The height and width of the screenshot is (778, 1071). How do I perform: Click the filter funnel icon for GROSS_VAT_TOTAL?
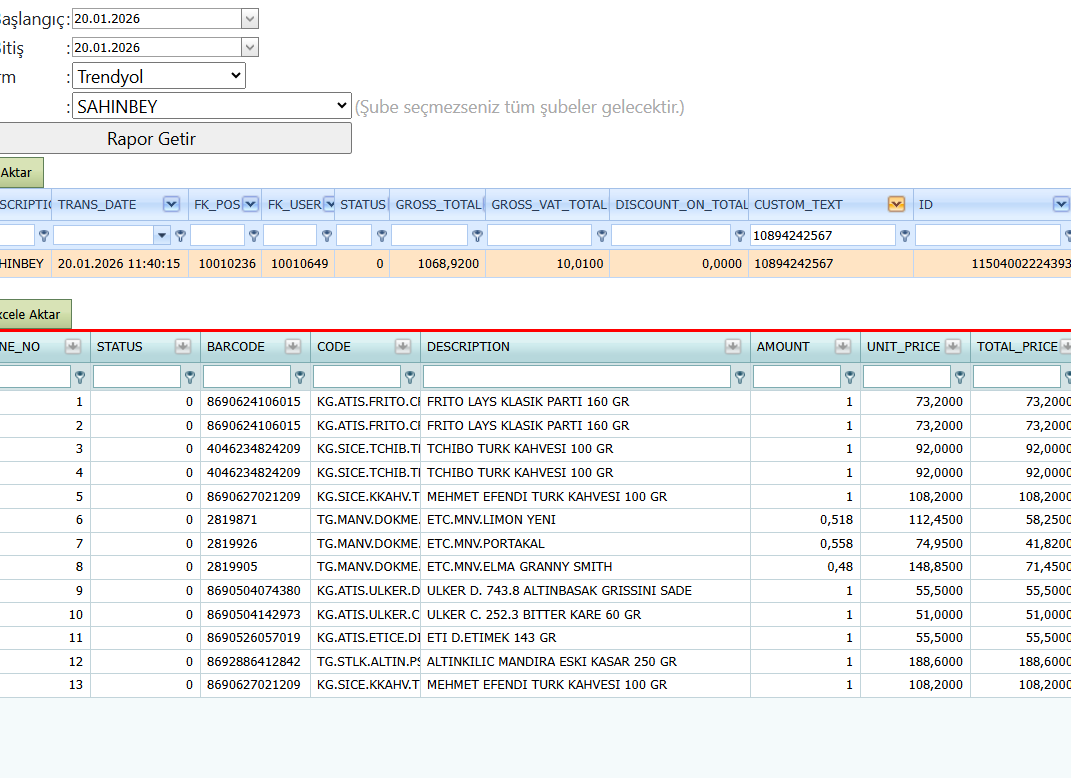pyautogui.click(x=602, y=236)
